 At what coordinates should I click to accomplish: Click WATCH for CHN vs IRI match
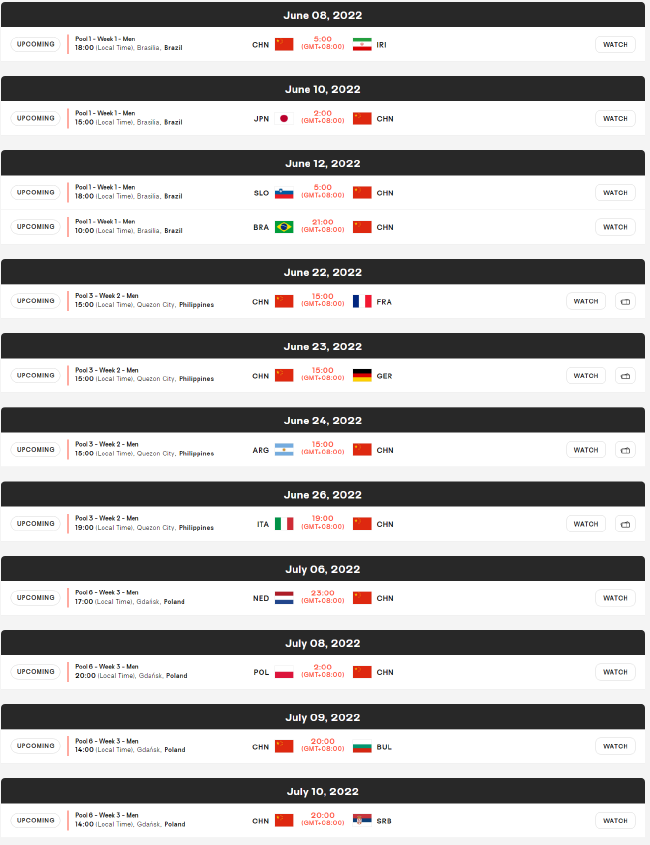tap(615, 44)
